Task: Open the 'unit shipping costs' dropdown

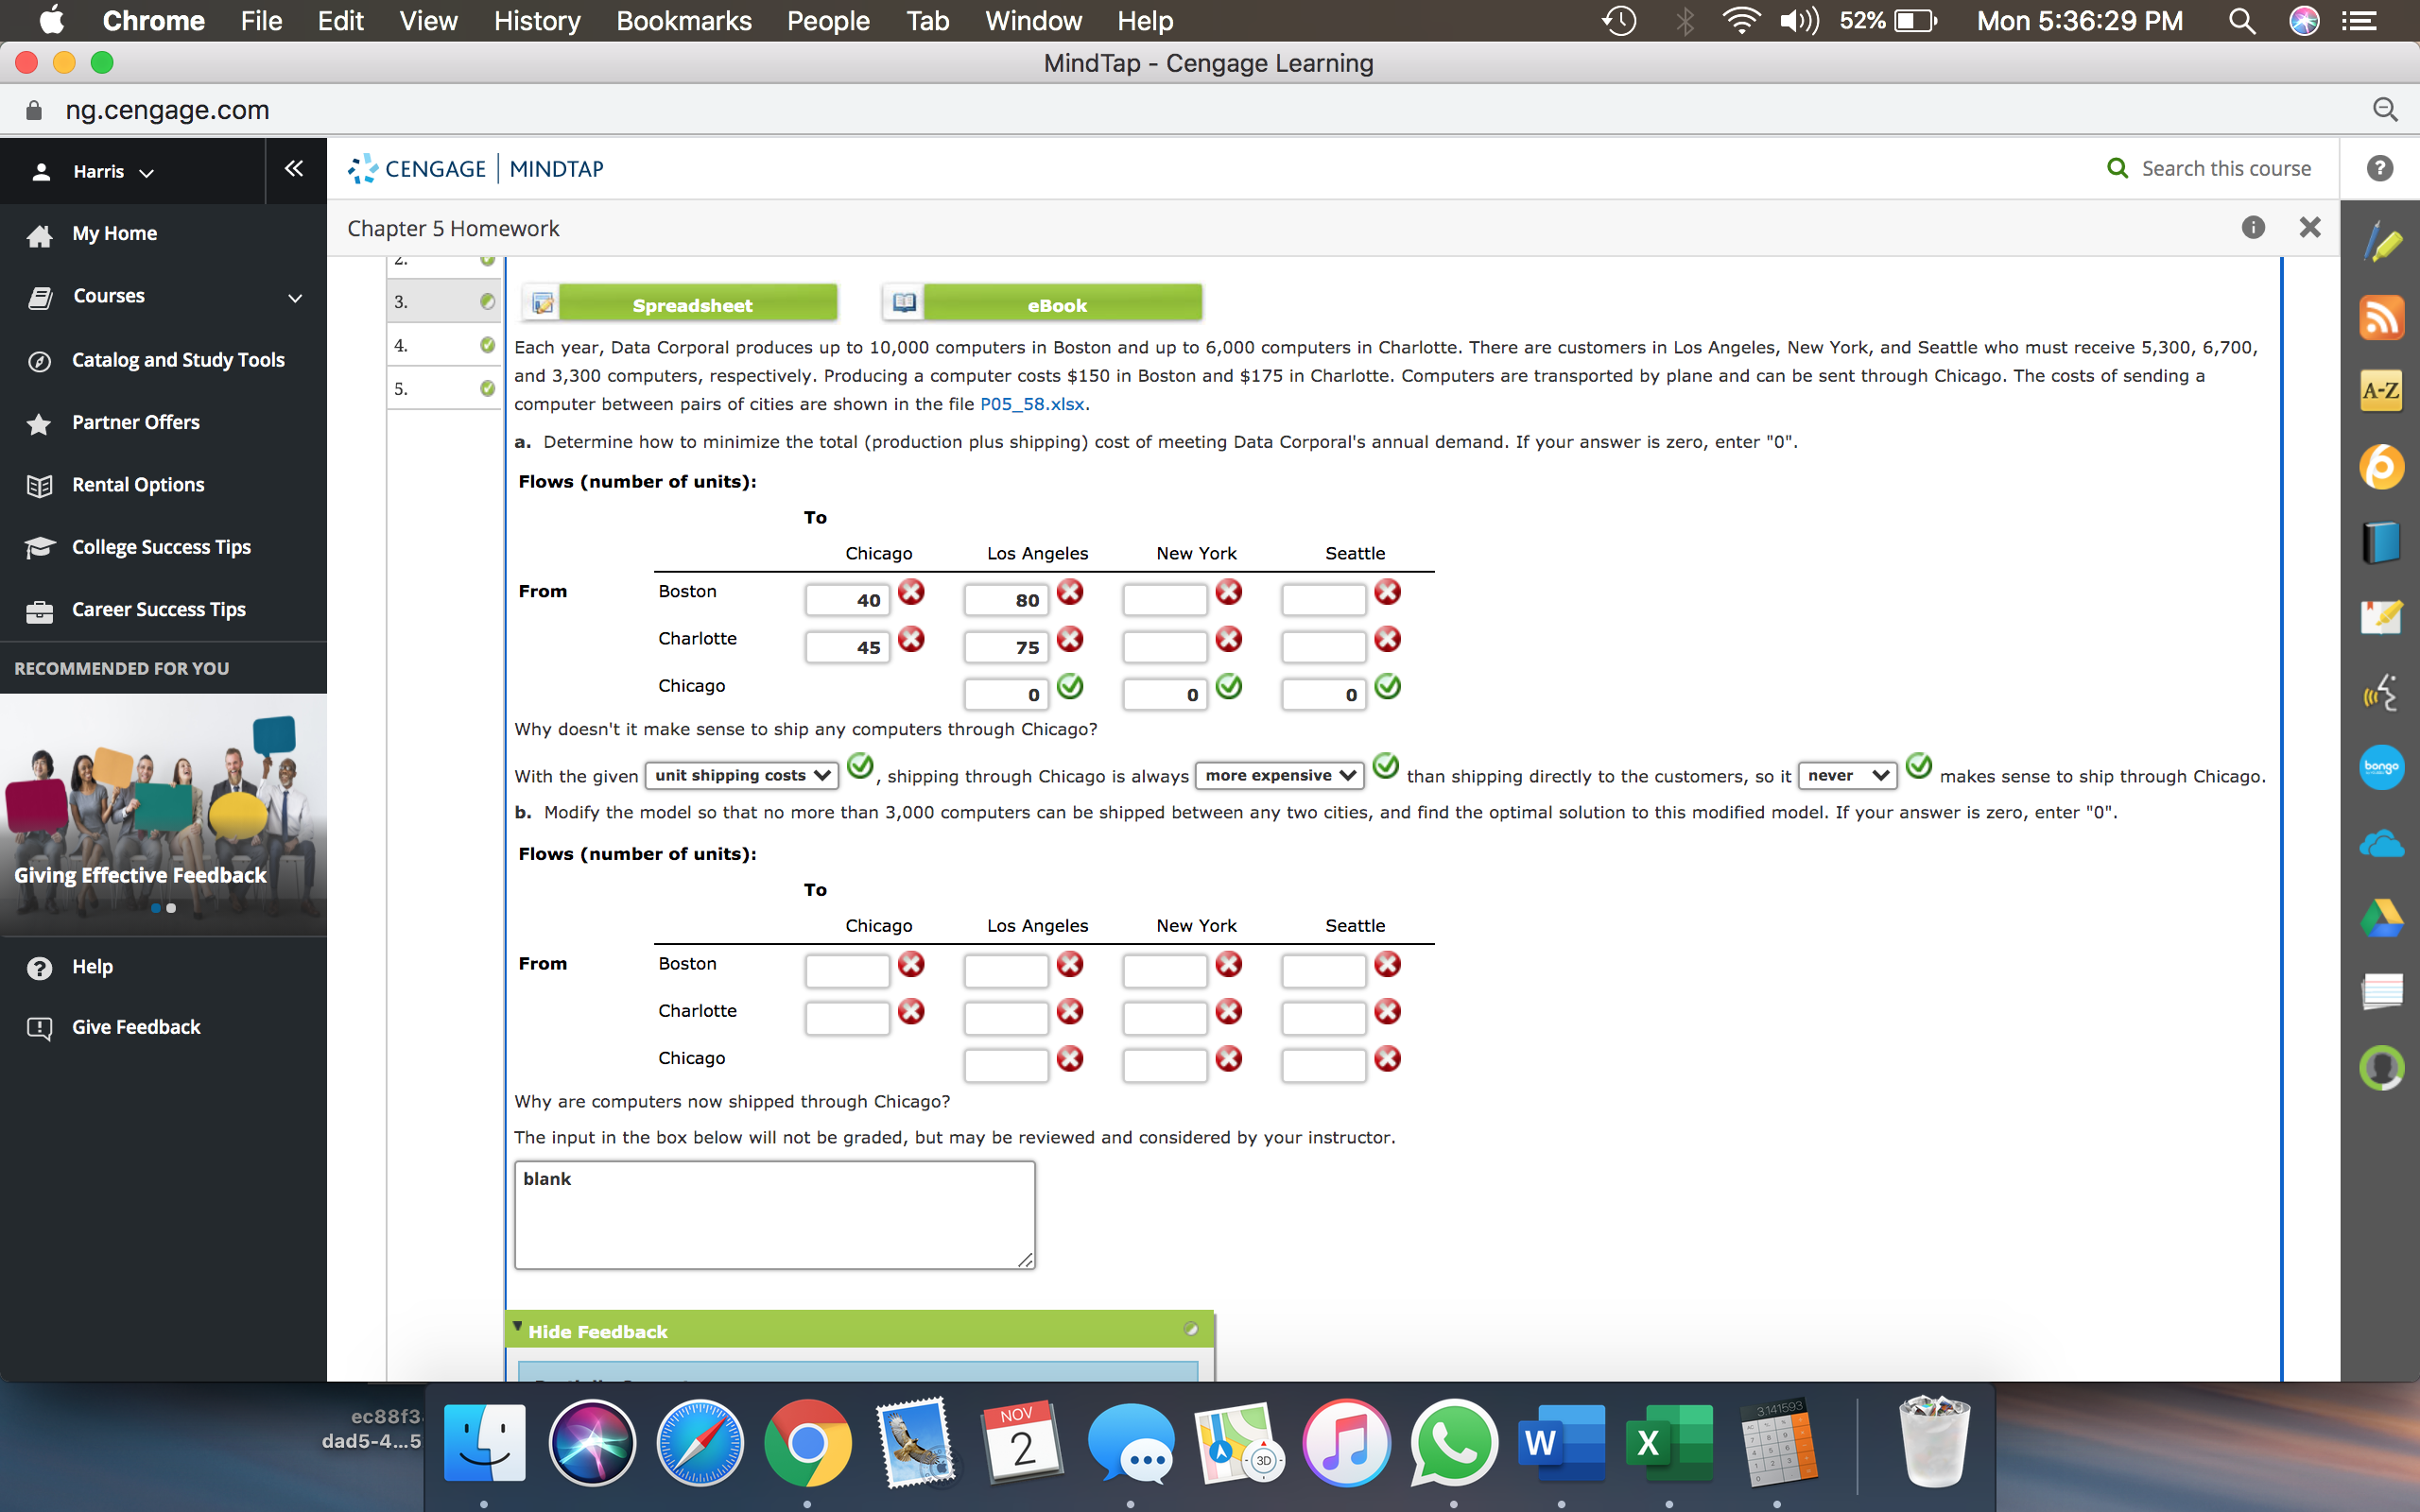Action: (741, 776)
